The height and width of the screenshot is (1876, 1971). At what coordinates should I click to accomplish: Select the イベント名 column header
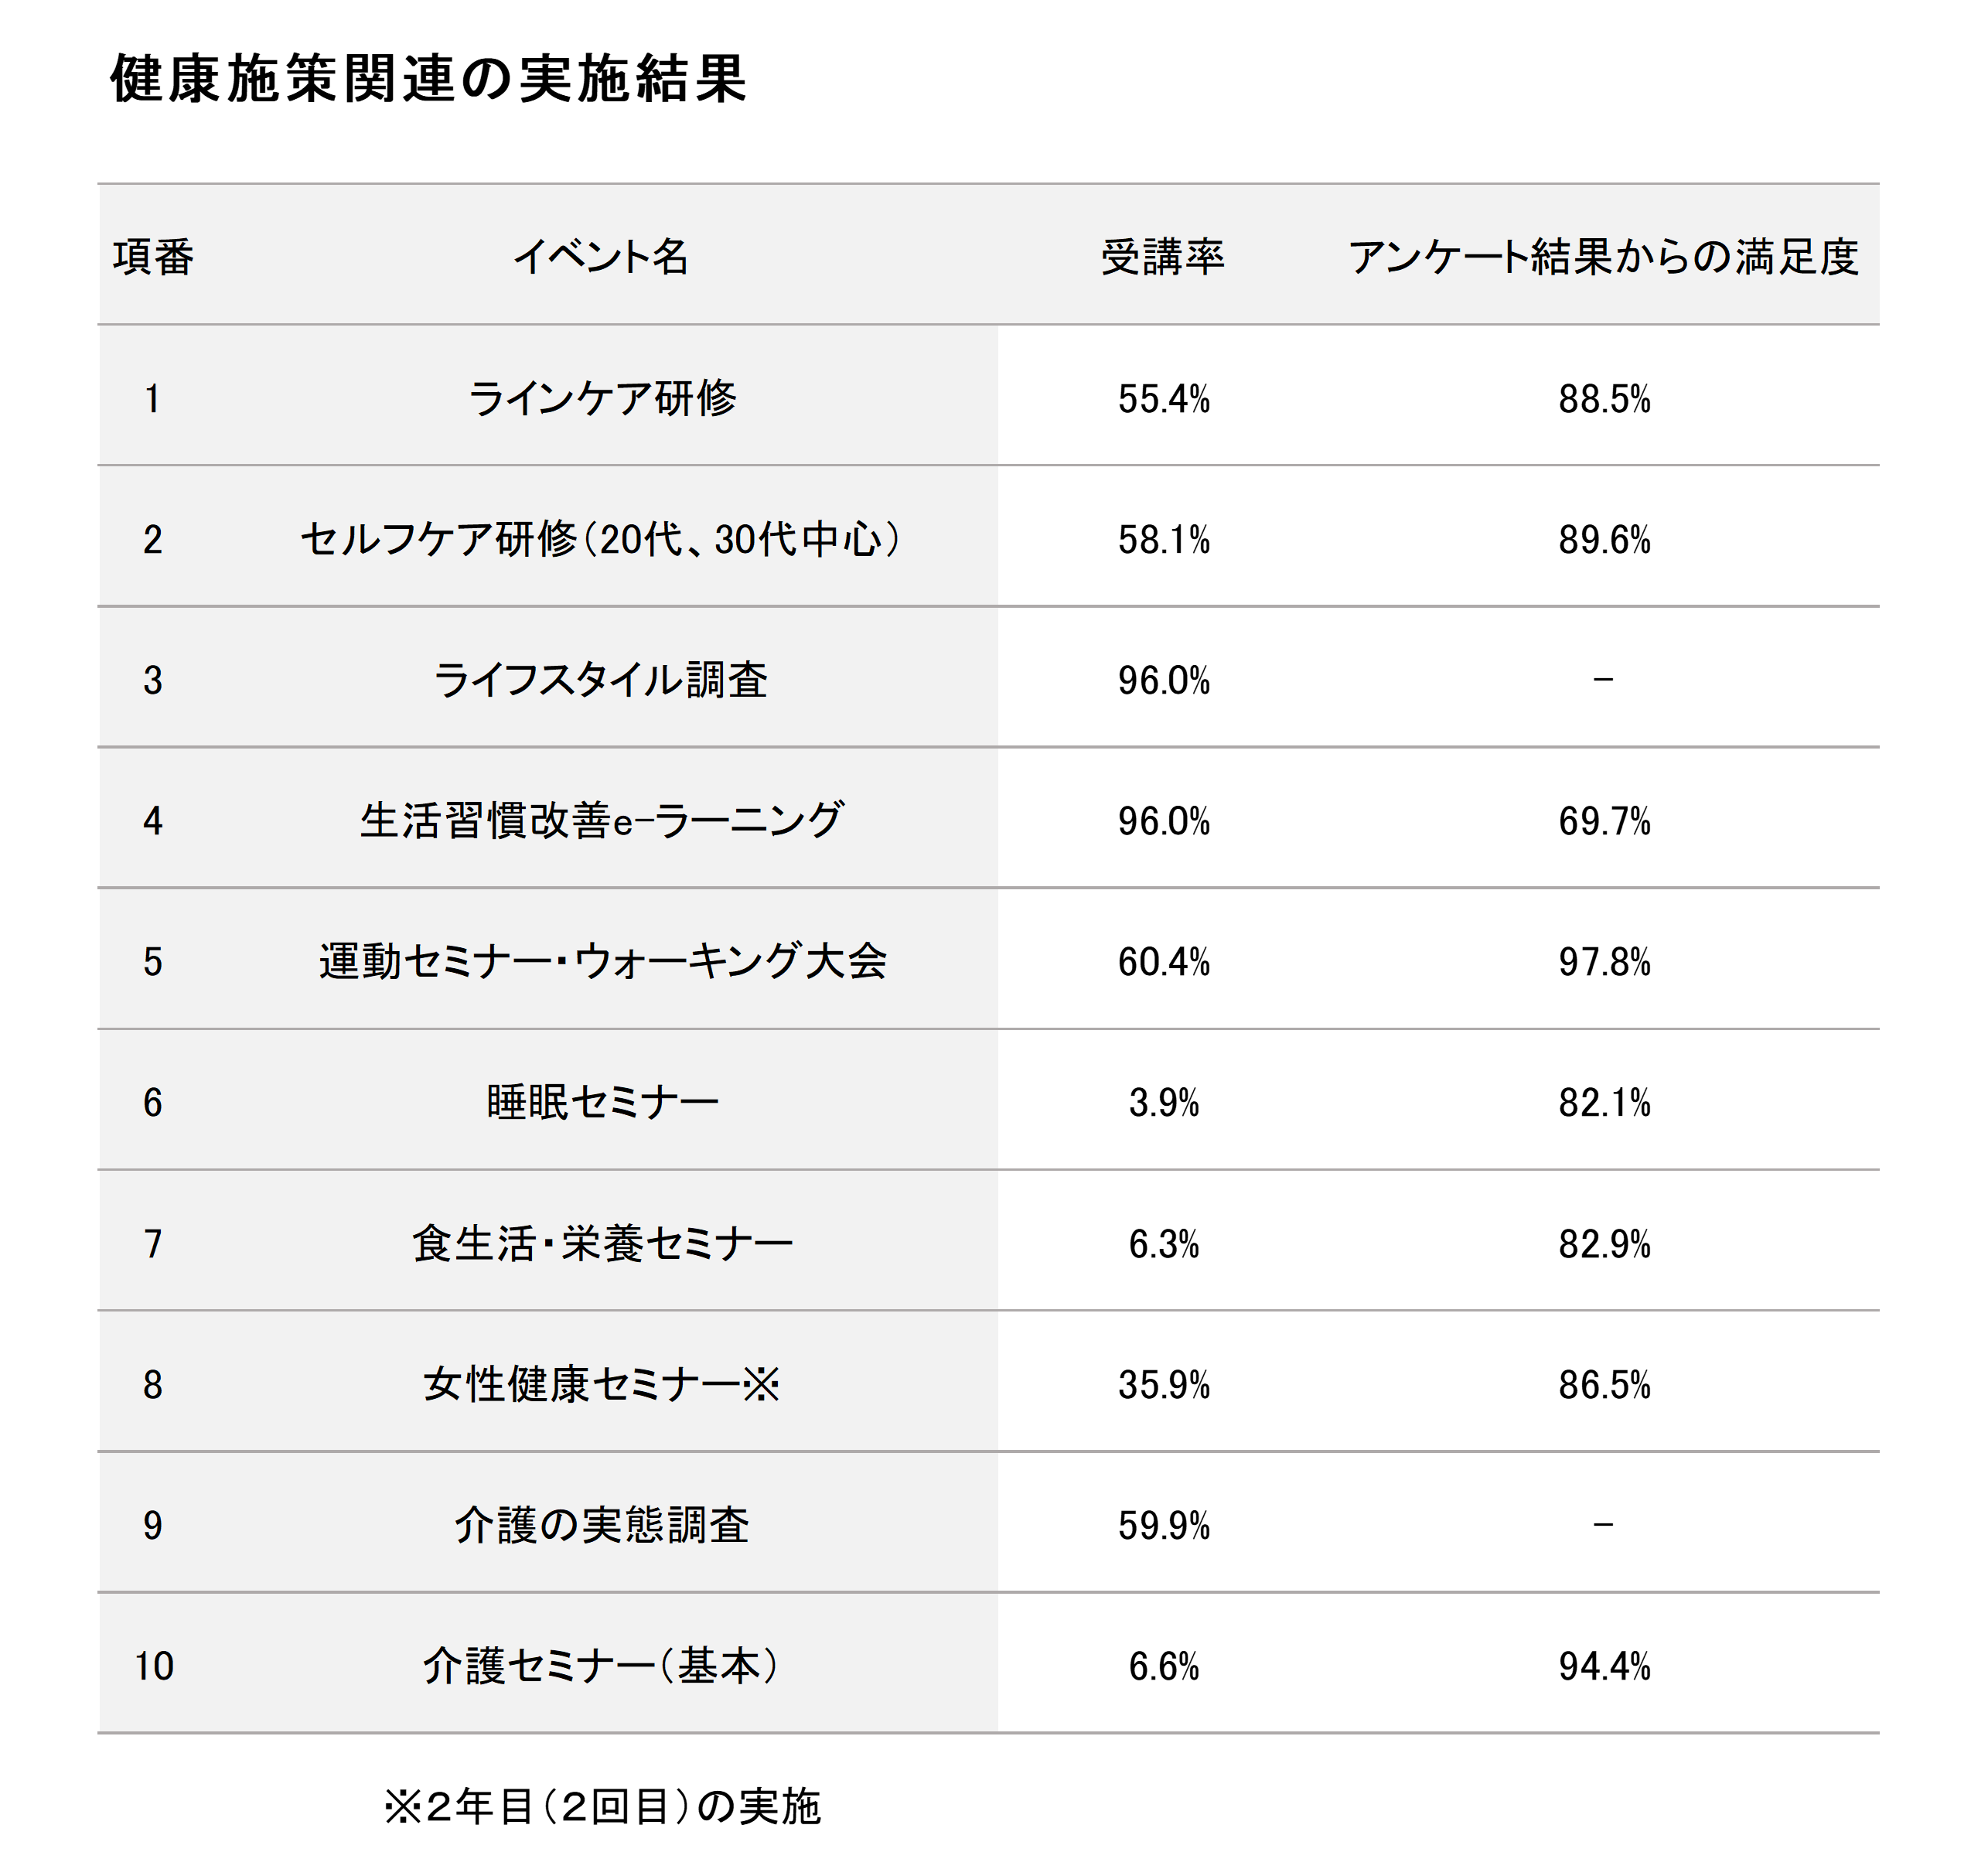point(601,257)
